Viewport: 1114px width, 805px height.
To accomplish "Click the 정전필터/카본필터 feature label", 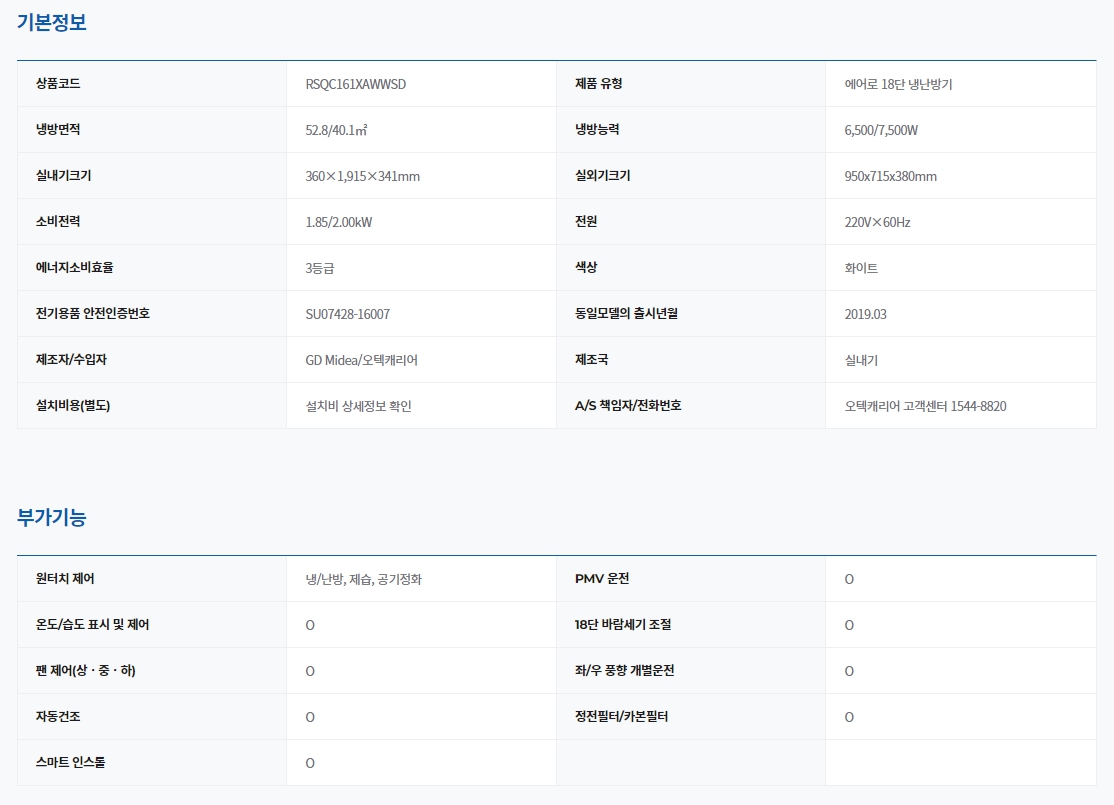I will point(621,717).
